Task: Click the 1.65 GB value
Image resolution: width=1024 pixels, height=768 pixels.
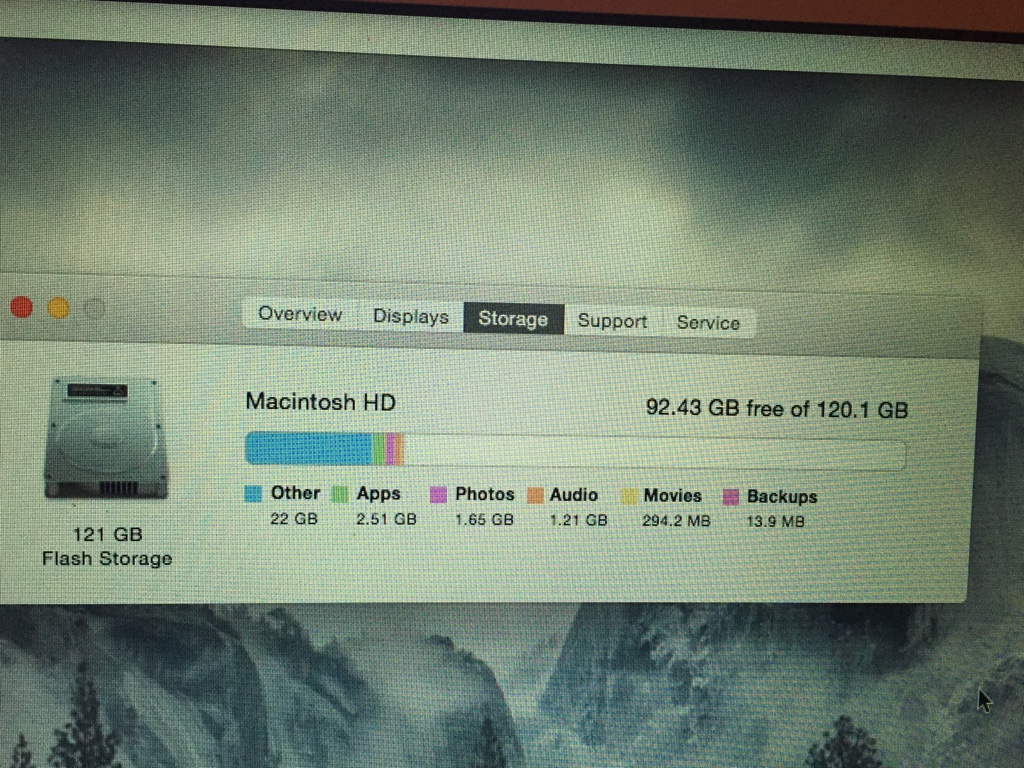Action: click(x=485, y=520)
